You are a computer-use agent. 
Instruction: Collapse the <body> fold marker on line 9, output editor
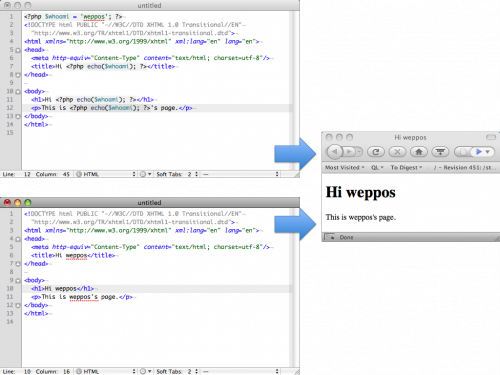point(18,281)
